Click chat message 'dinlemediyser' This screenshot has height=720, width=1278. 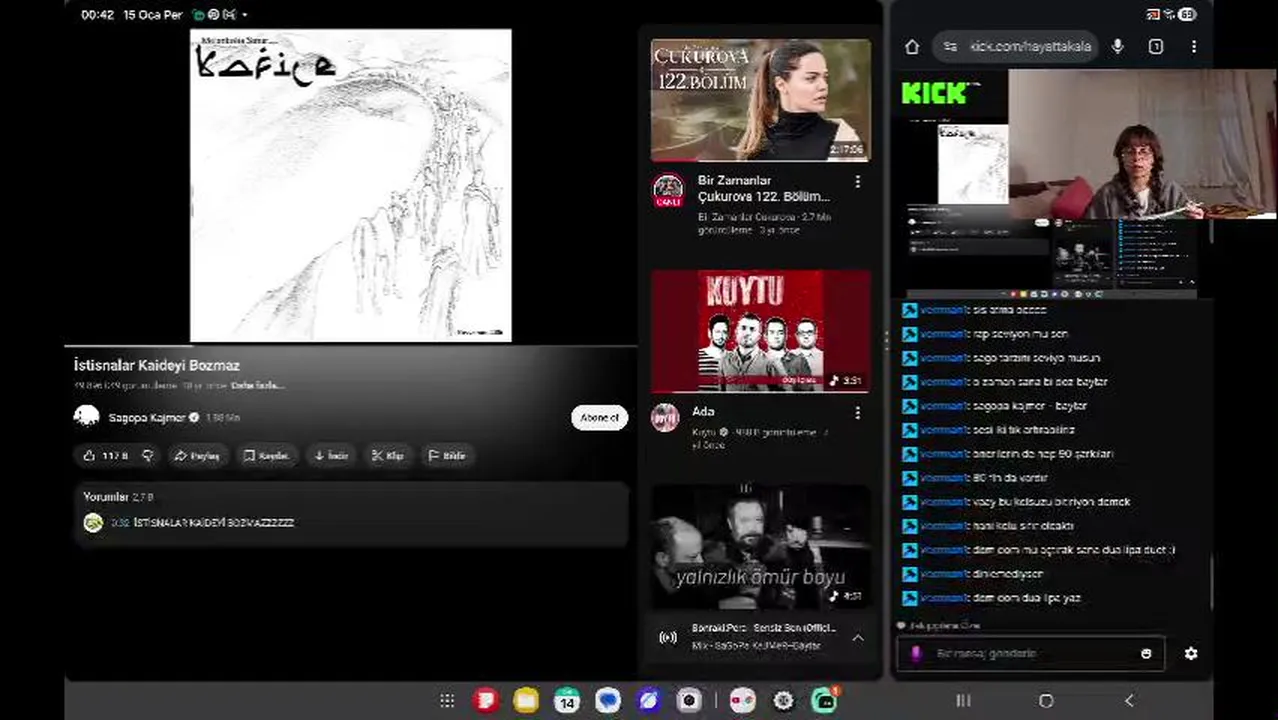(1007, 574)
